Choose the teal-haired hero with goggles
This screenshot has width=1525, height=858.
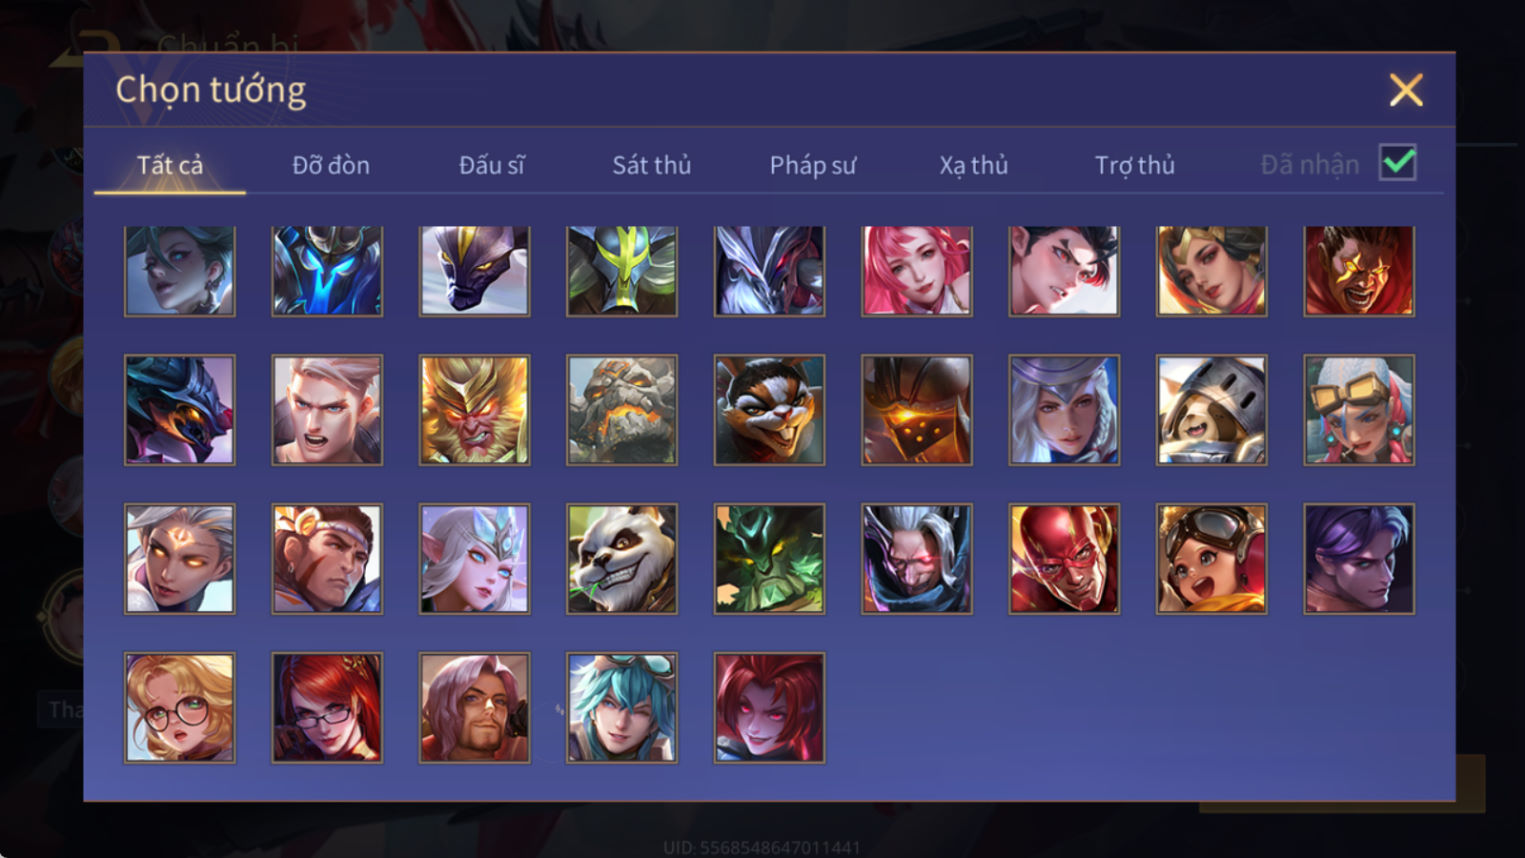(x=622, y=708)
